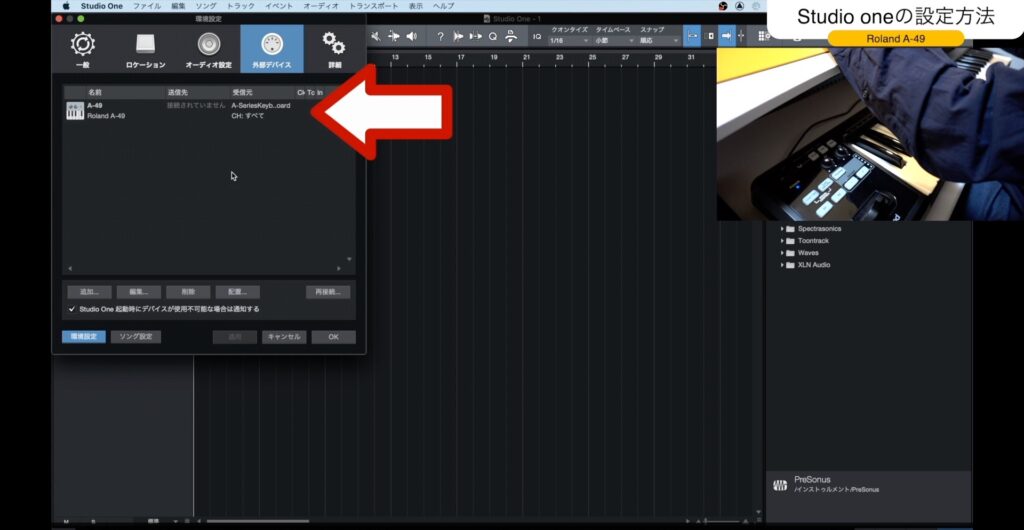Screen dimensions: 1024x530
Task: Click the A-SeriesKeyb..oard cell
Action: tap(261, 105)
